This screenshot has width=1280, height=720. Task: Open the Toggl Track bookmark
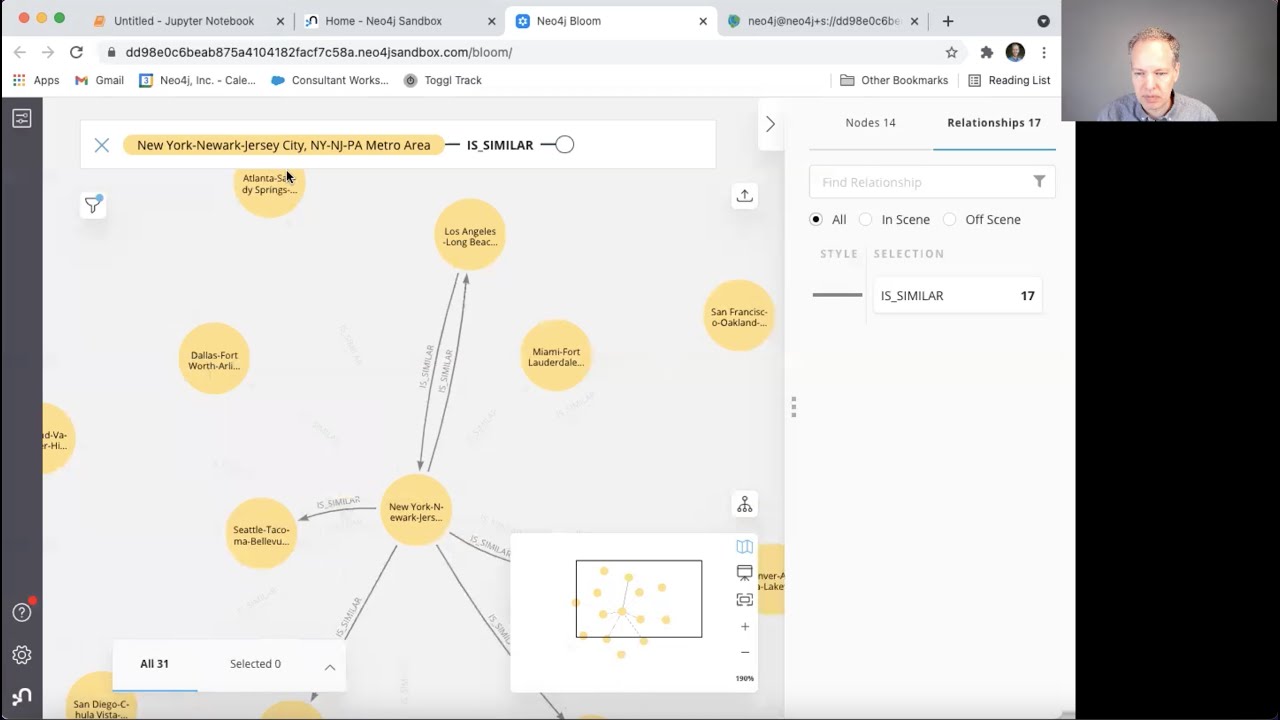[443, 80]
